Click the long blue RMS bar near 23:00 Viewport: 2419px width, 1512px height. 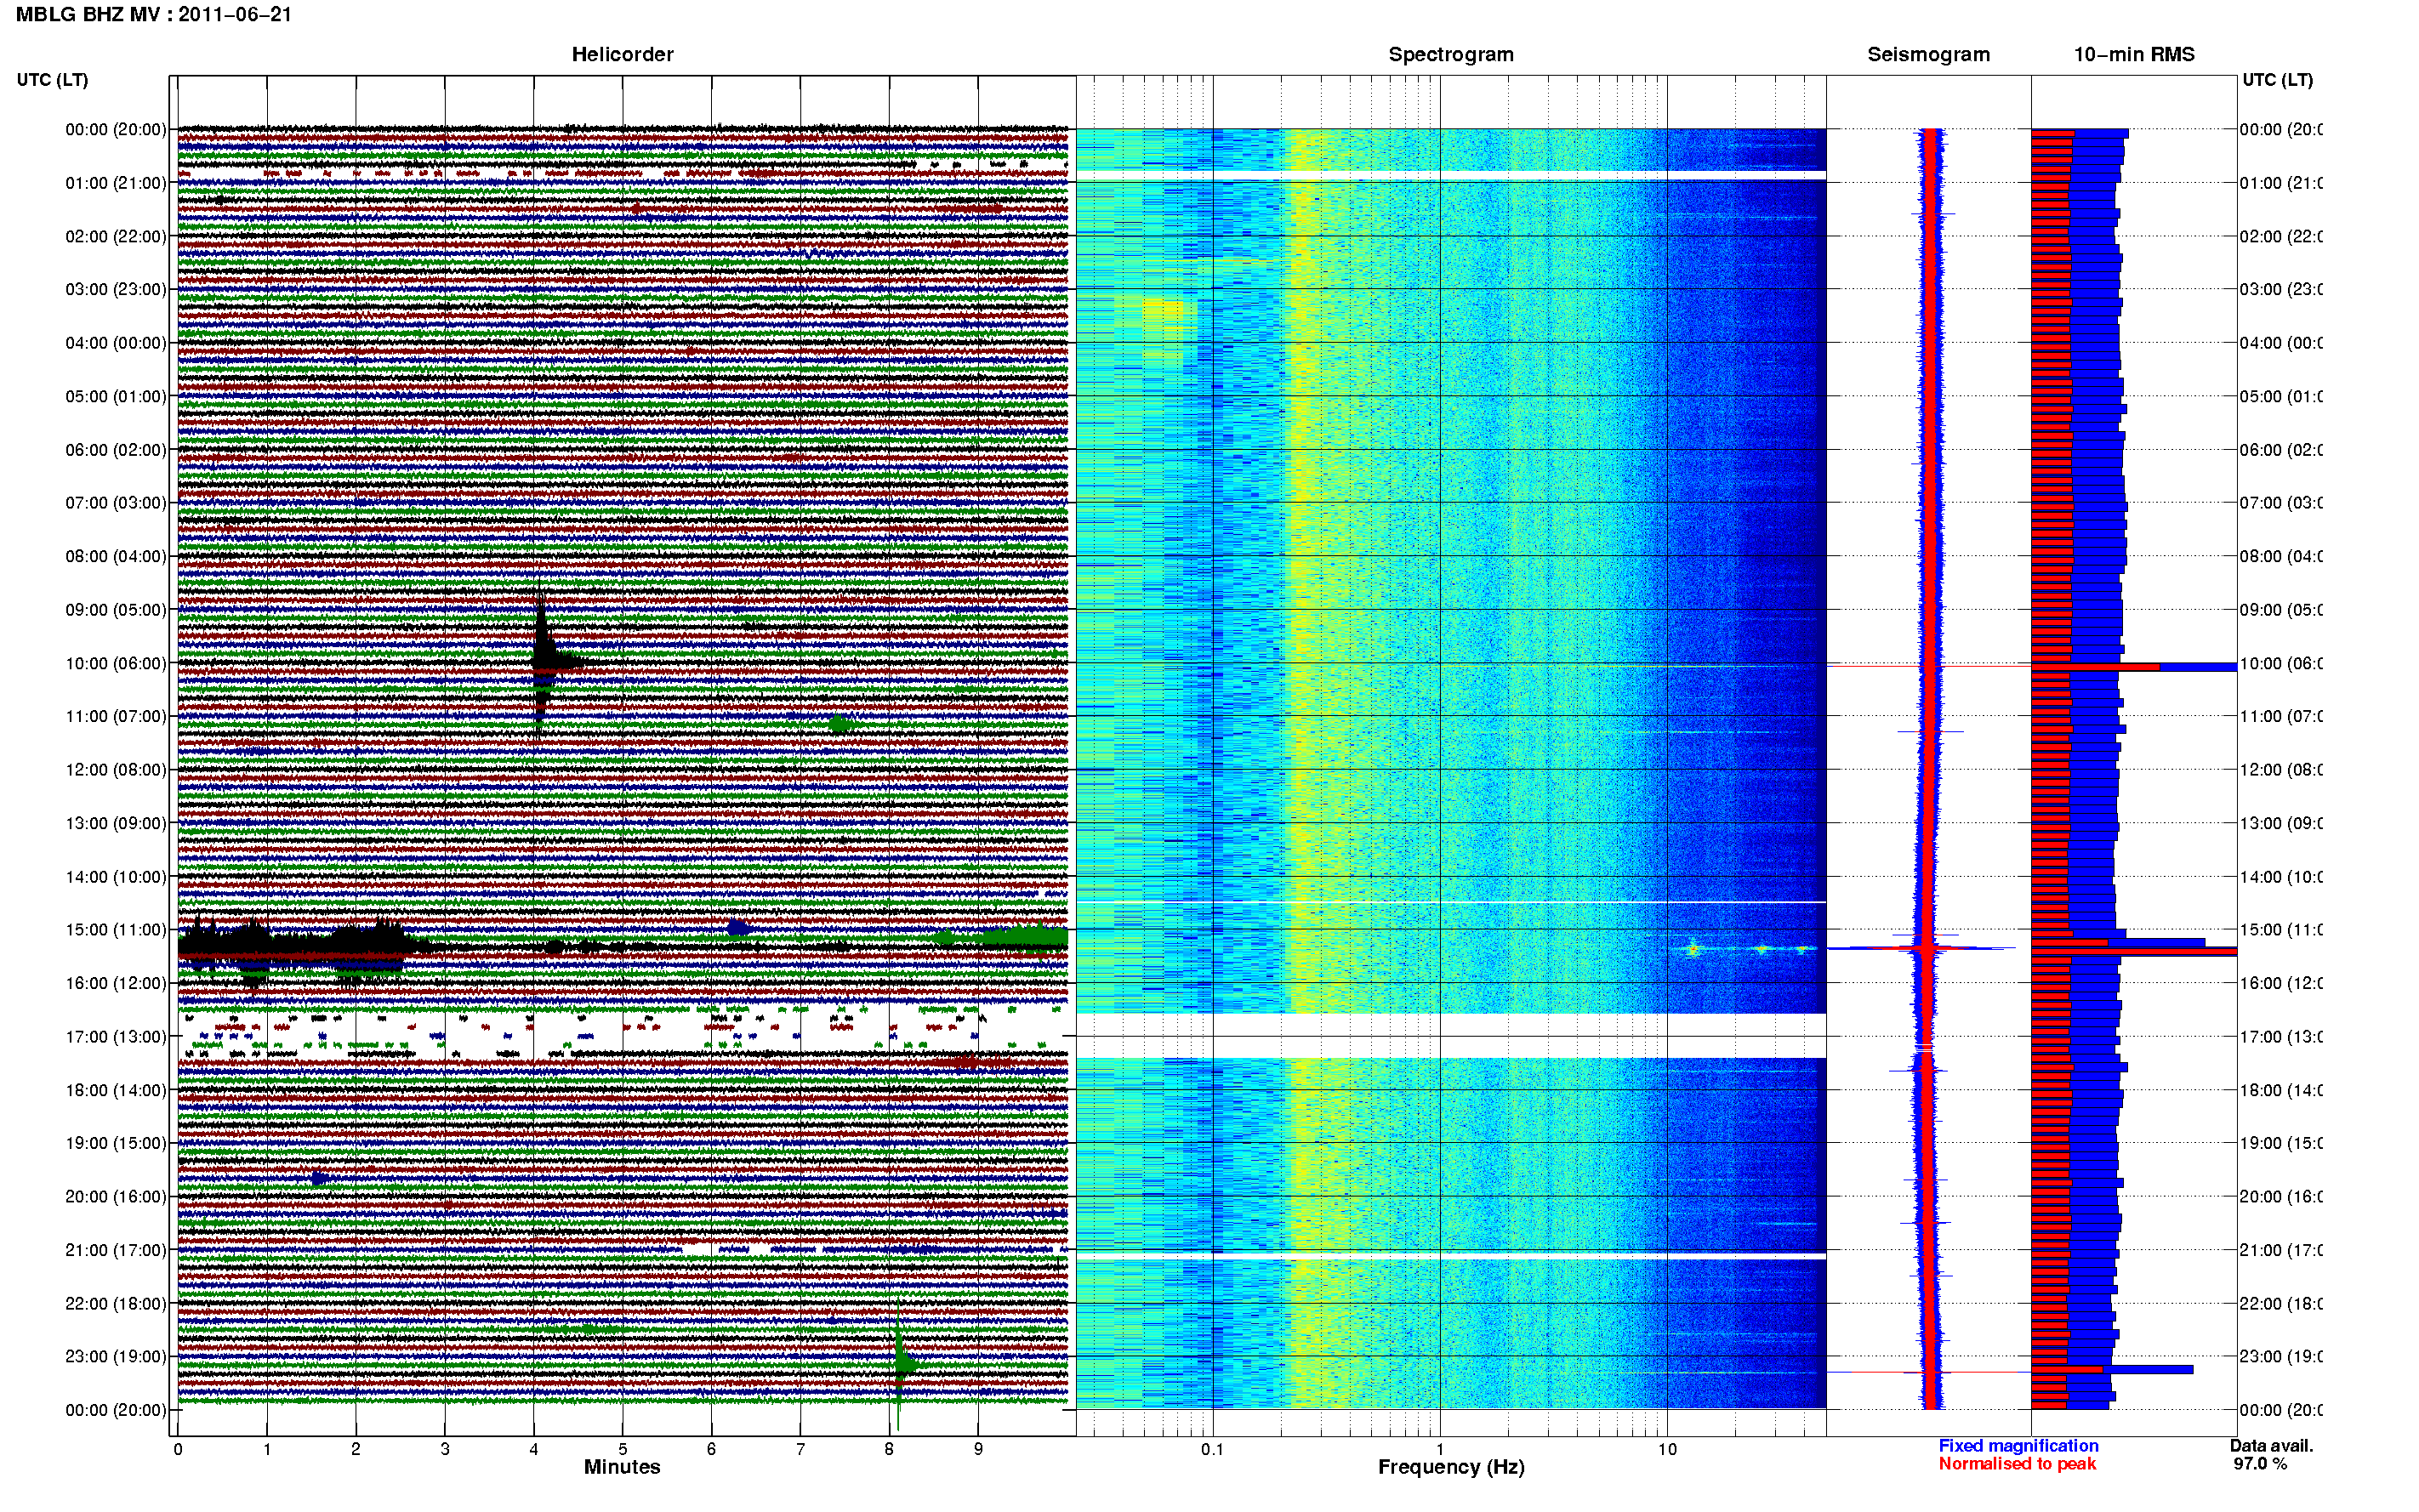coord(2112,1369)
